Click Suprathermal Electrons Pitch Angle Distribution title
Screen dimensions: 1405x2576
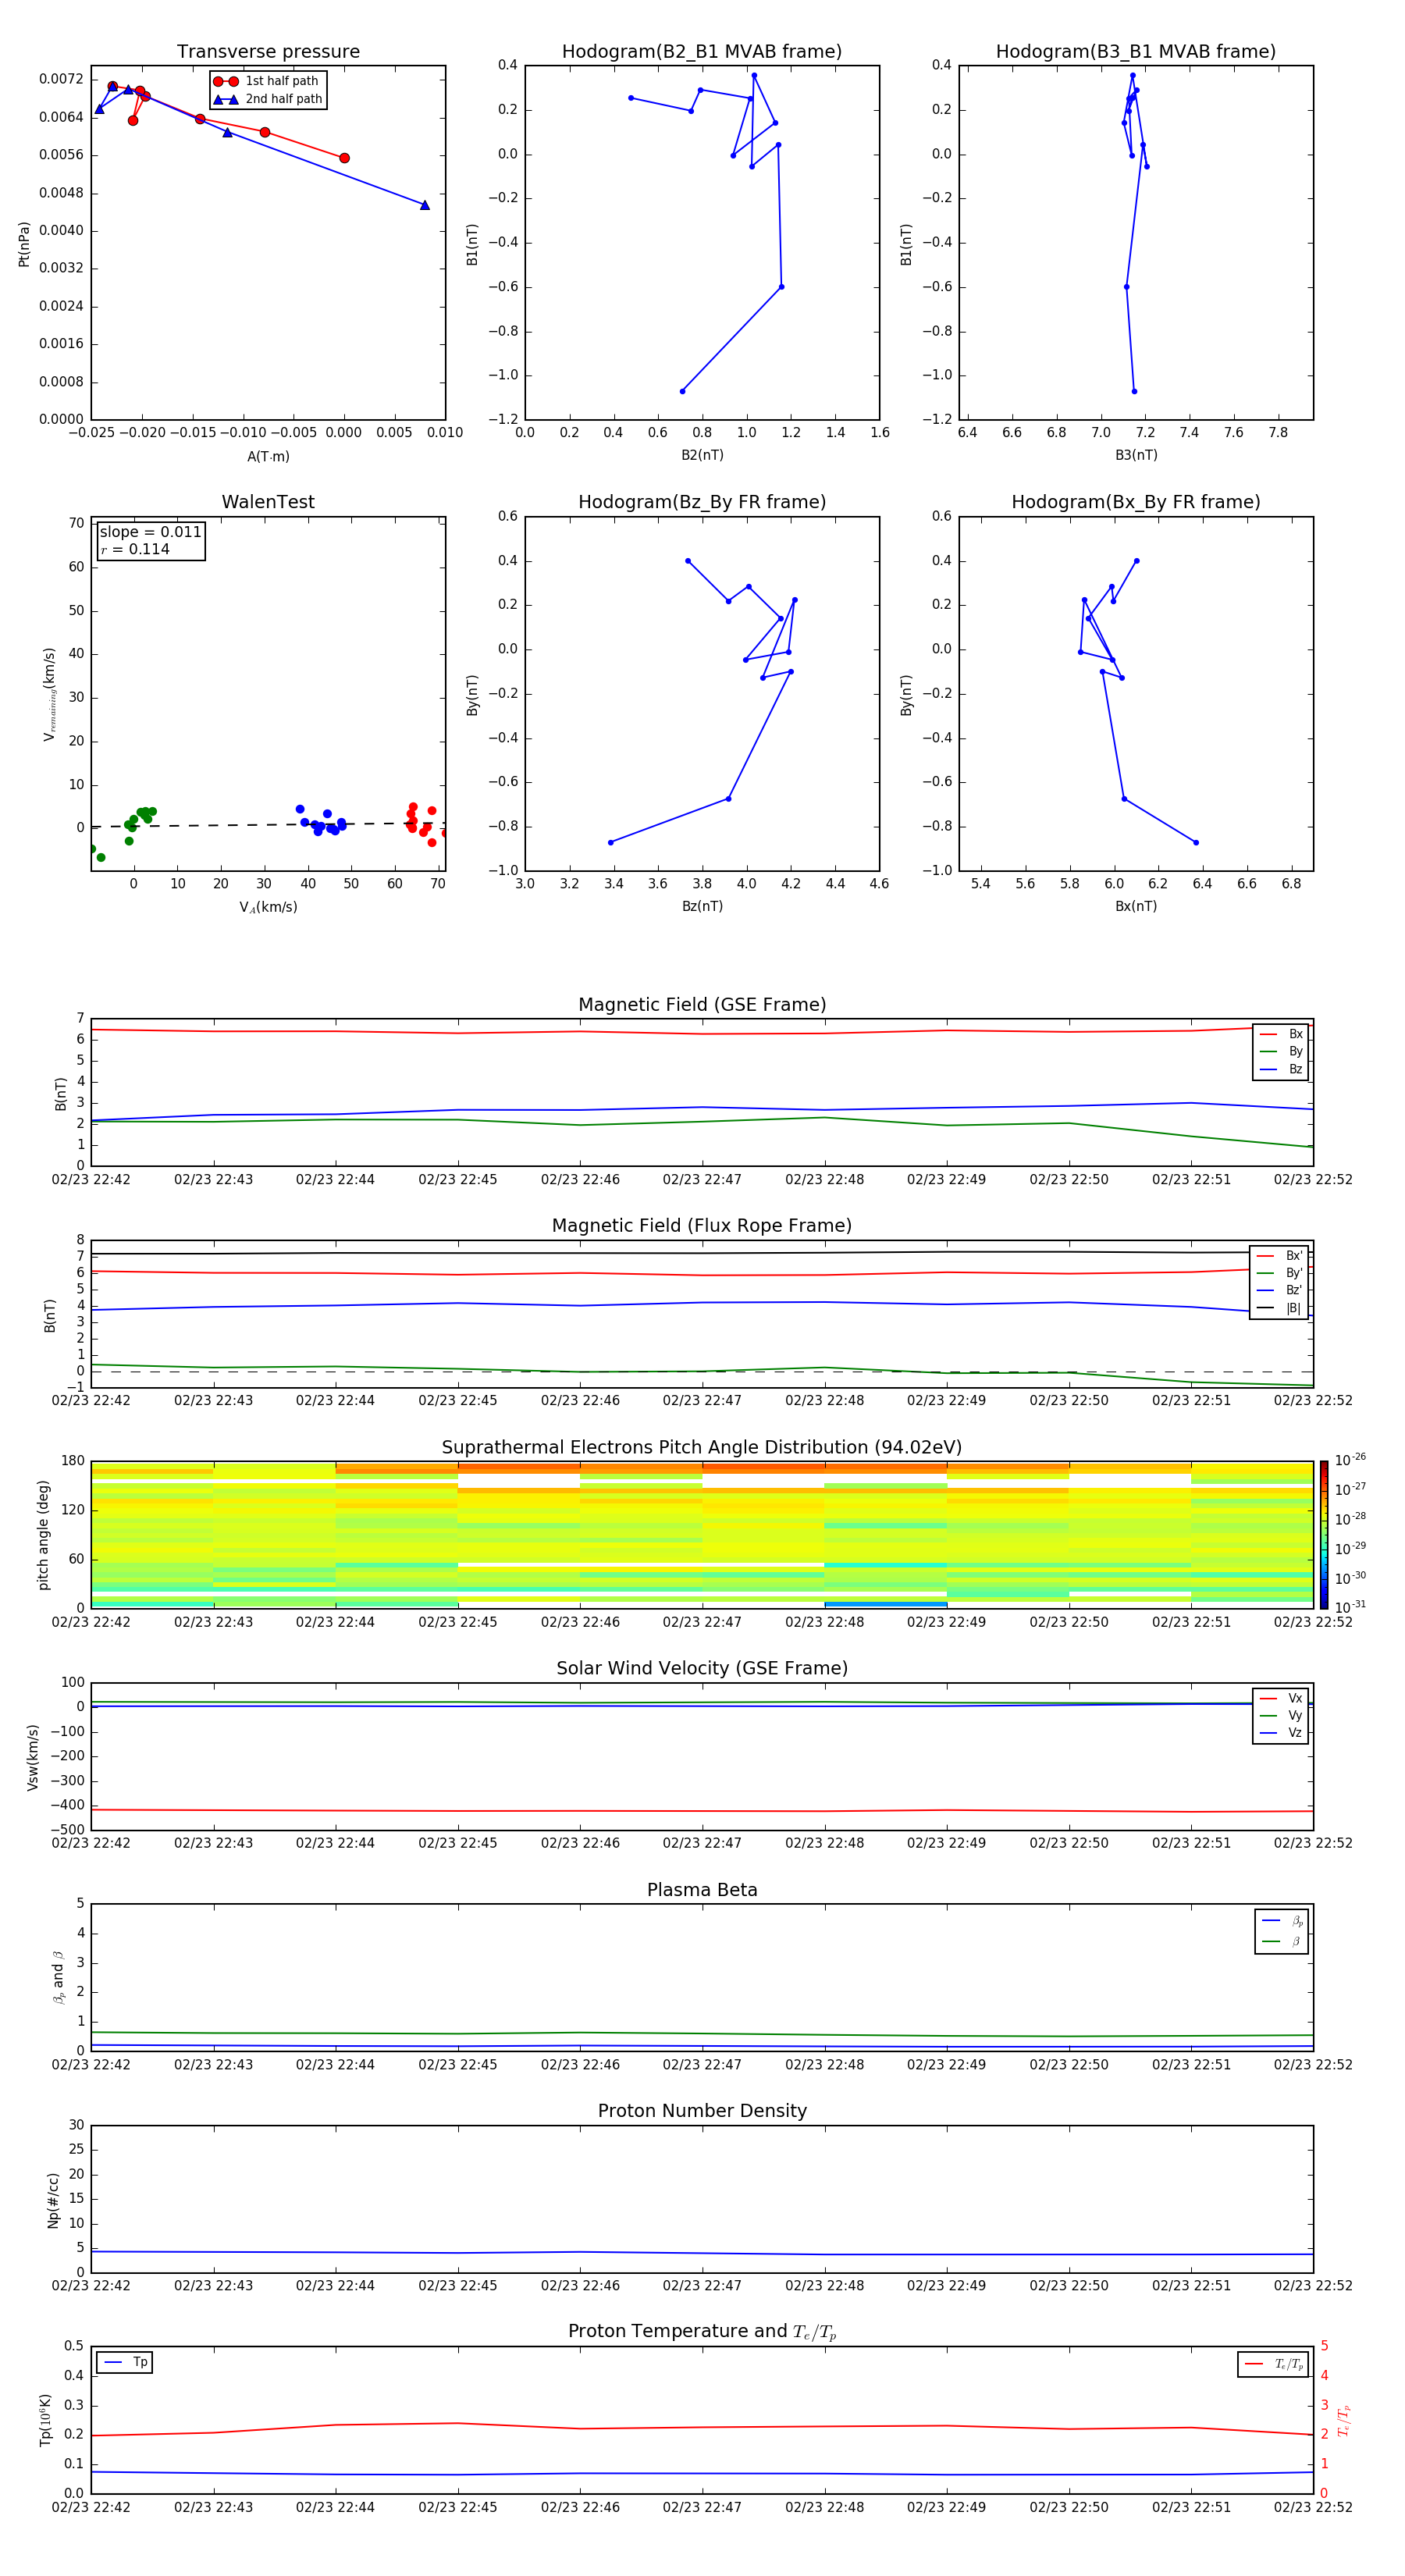(702, 1448)
